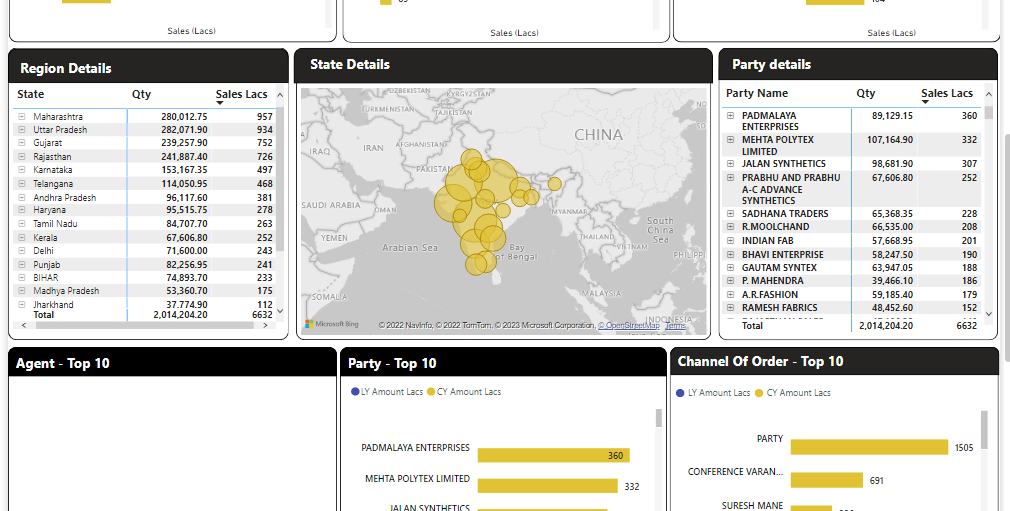The height and width of the screenshot is (511, 1010).
Task: Select PADMALAYA ENTERPRISES bar in Party chart
Action: click(553, 456)
